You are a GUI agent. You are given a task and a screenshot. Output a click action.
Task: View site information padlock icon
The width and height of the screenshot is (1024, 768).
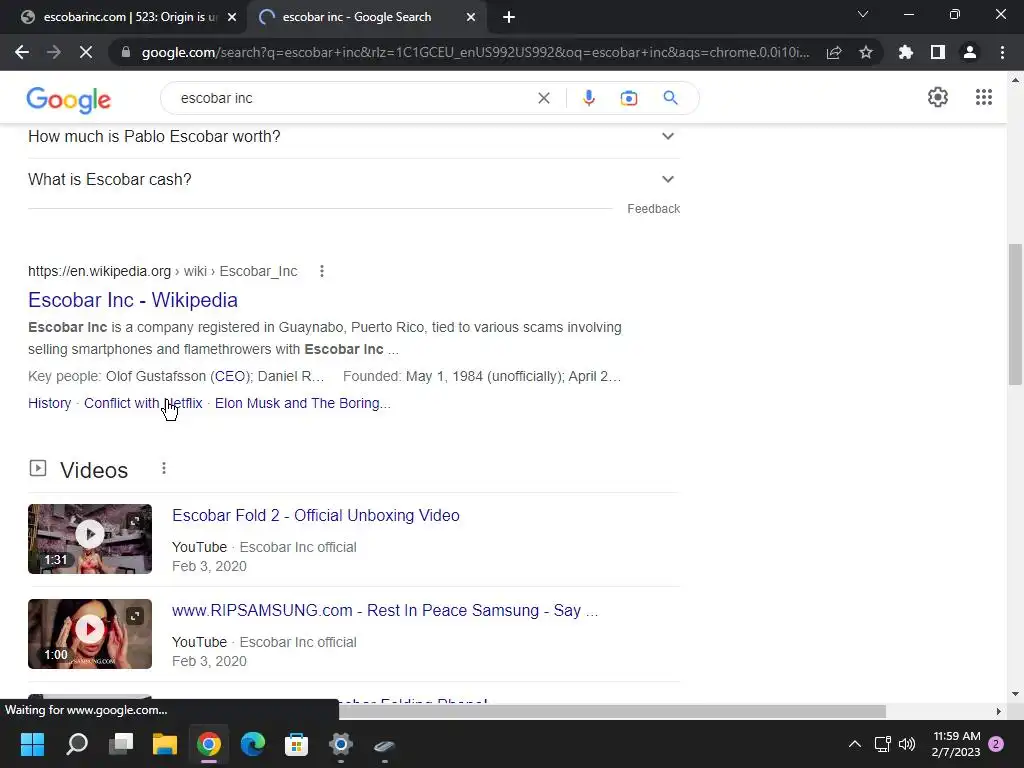pos(126,52)
